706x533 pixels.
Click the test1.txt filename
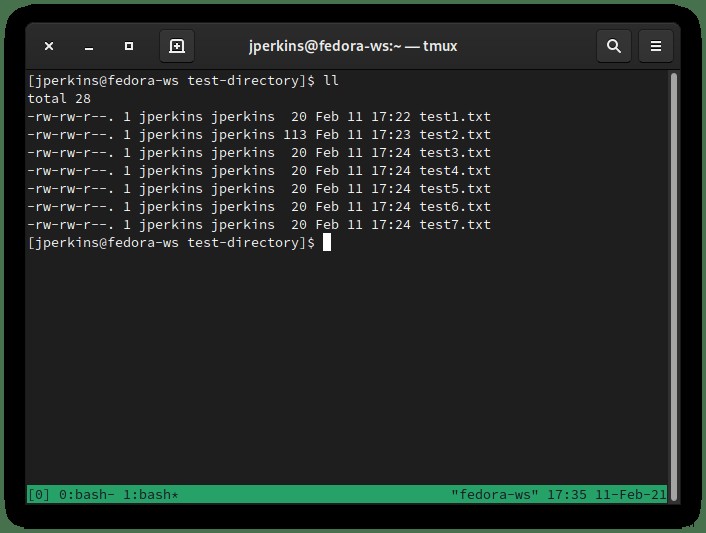click(x=455, y=117)
